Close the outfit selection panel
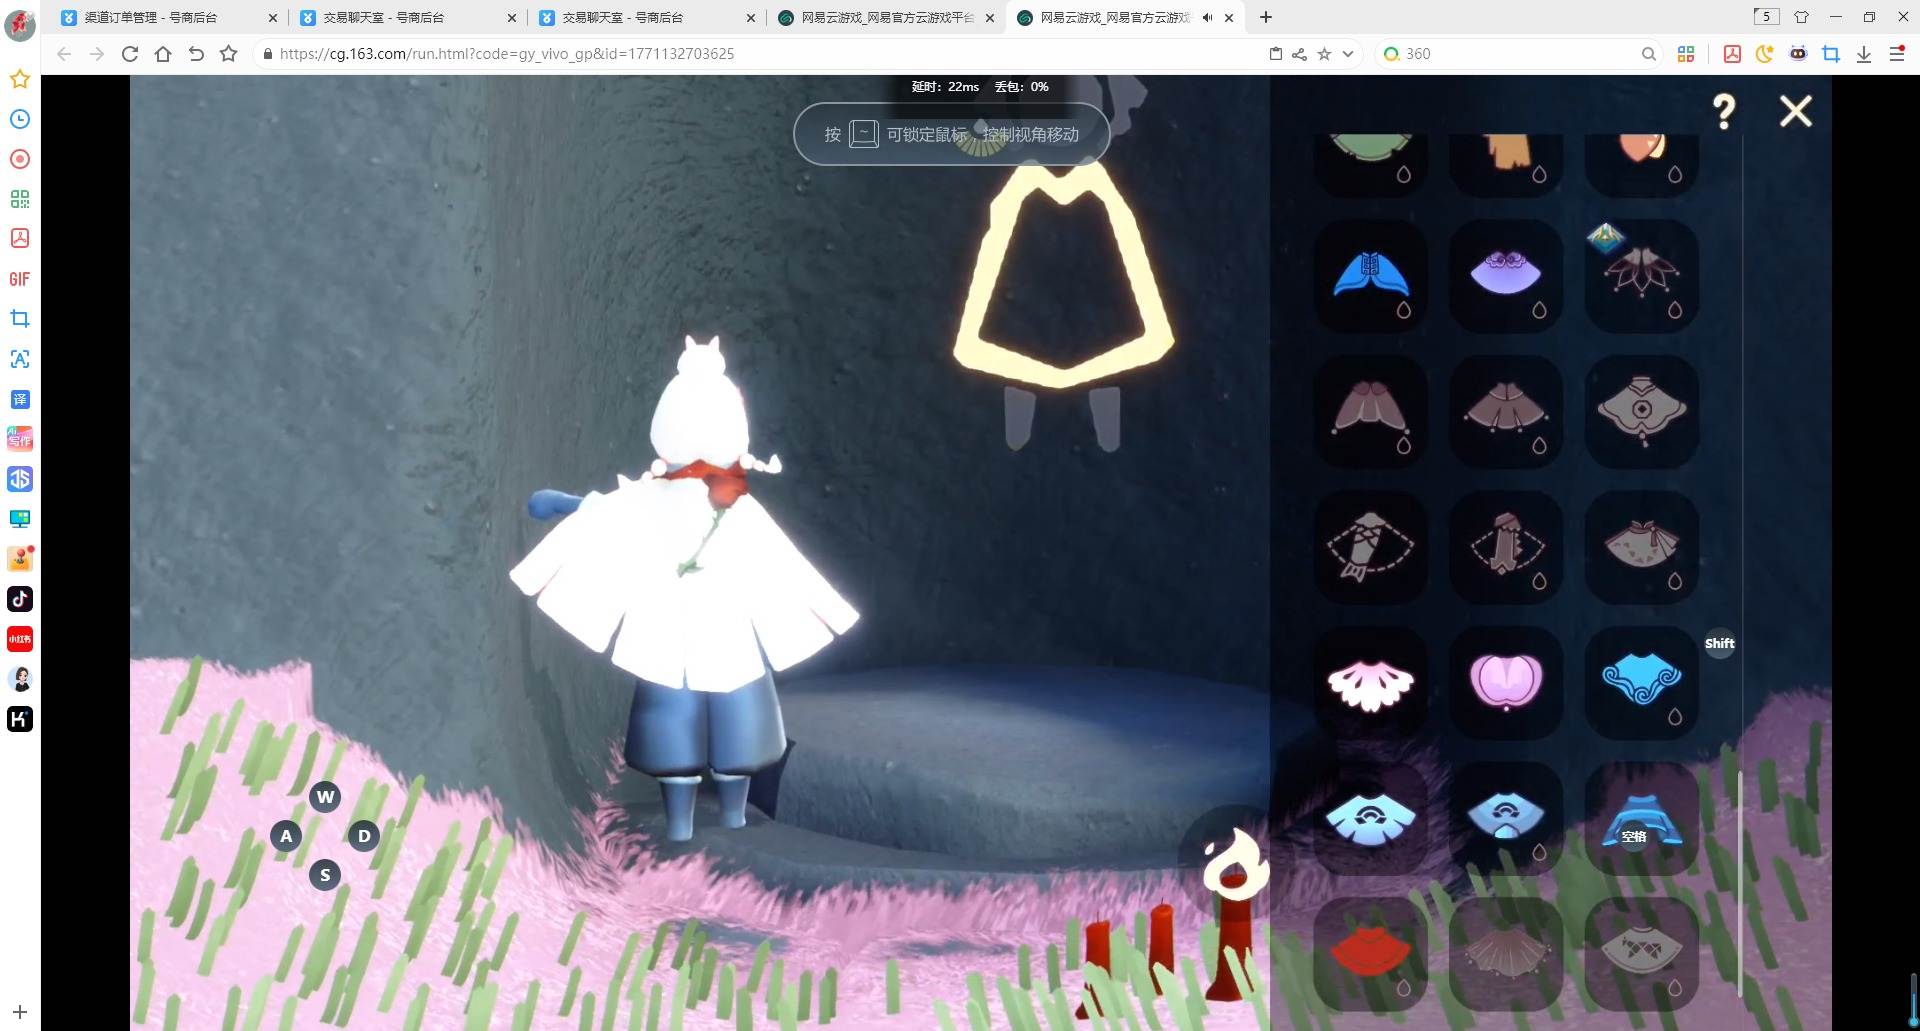The height and width of the screenshot is (1031, 1920). point(1795,111)
